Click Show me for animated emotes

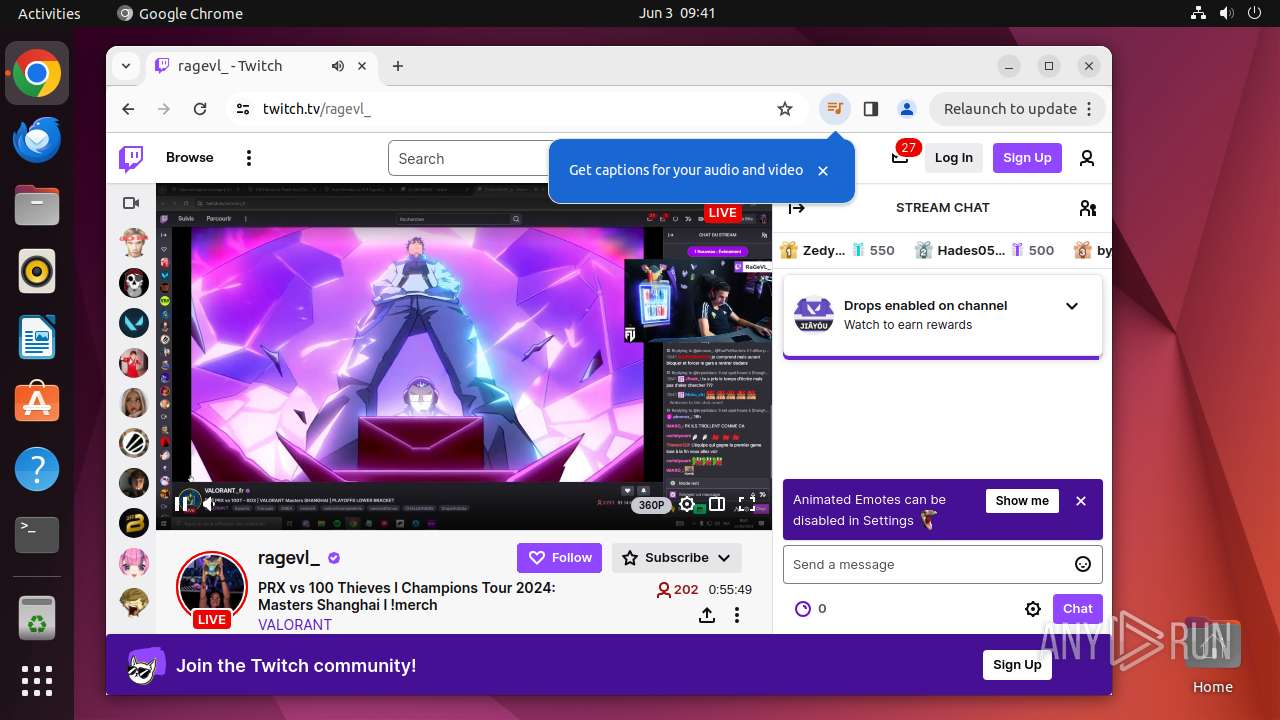1022,501
